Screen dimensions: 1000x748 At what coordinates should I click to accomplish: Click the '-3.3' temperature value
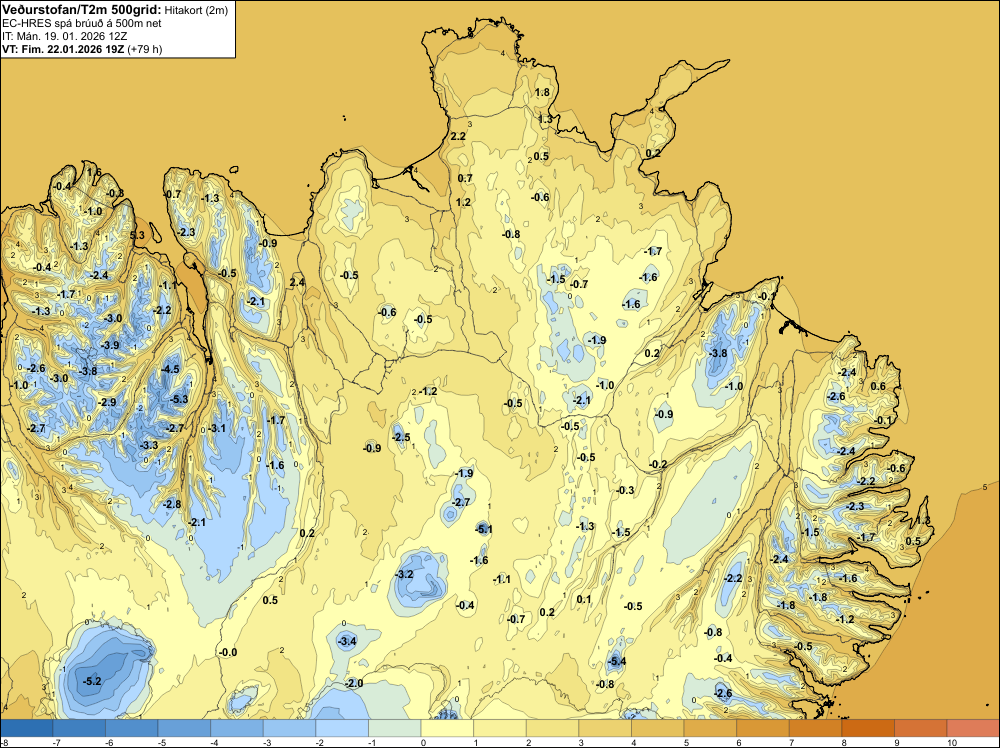pyautogui.click(x=149, y=444)
